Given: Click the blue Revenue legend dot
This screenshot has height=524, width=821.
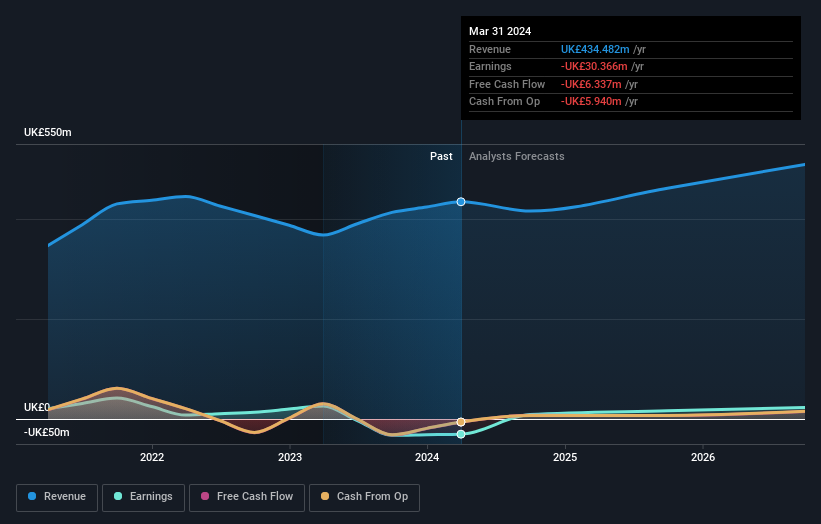Looking at the screenshot, I should pyautogui.click(x=32, y=496).
